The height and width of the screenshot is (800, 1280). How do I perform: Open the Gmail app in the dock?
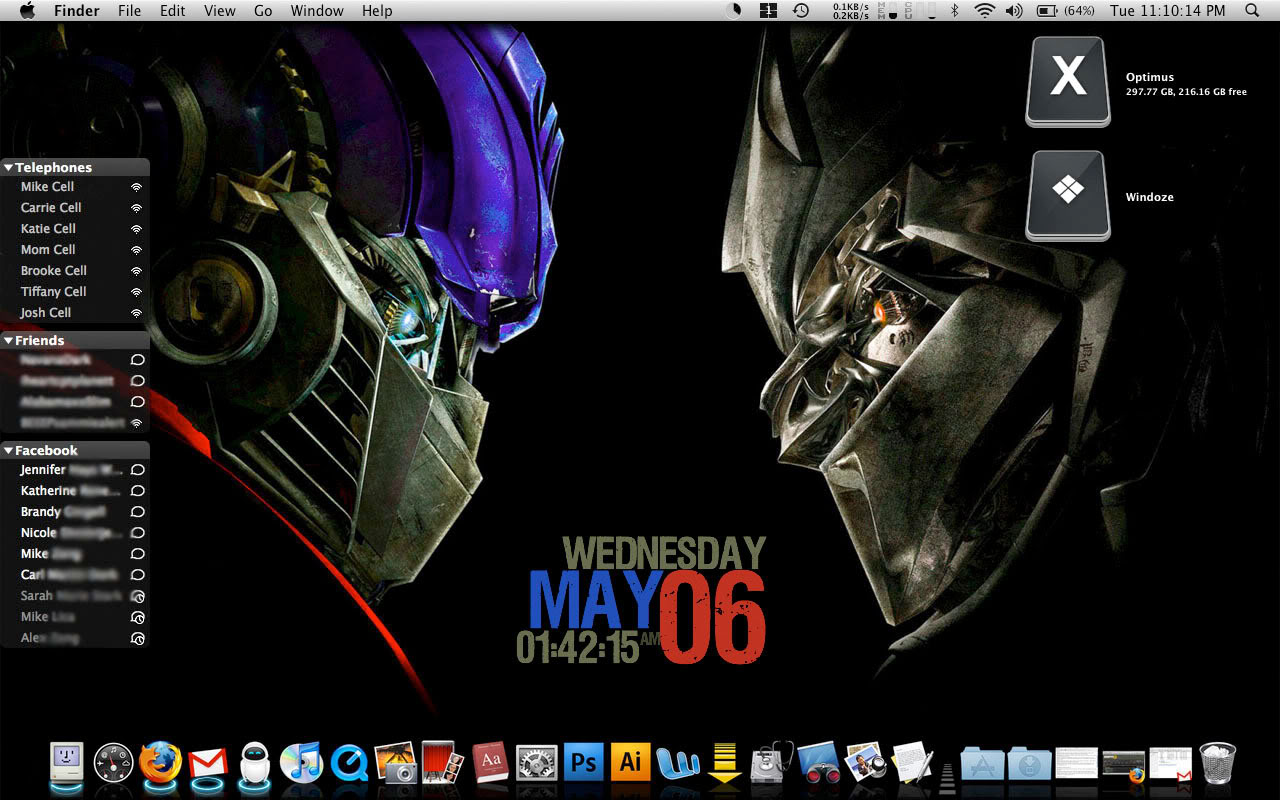tap(207, 764)
